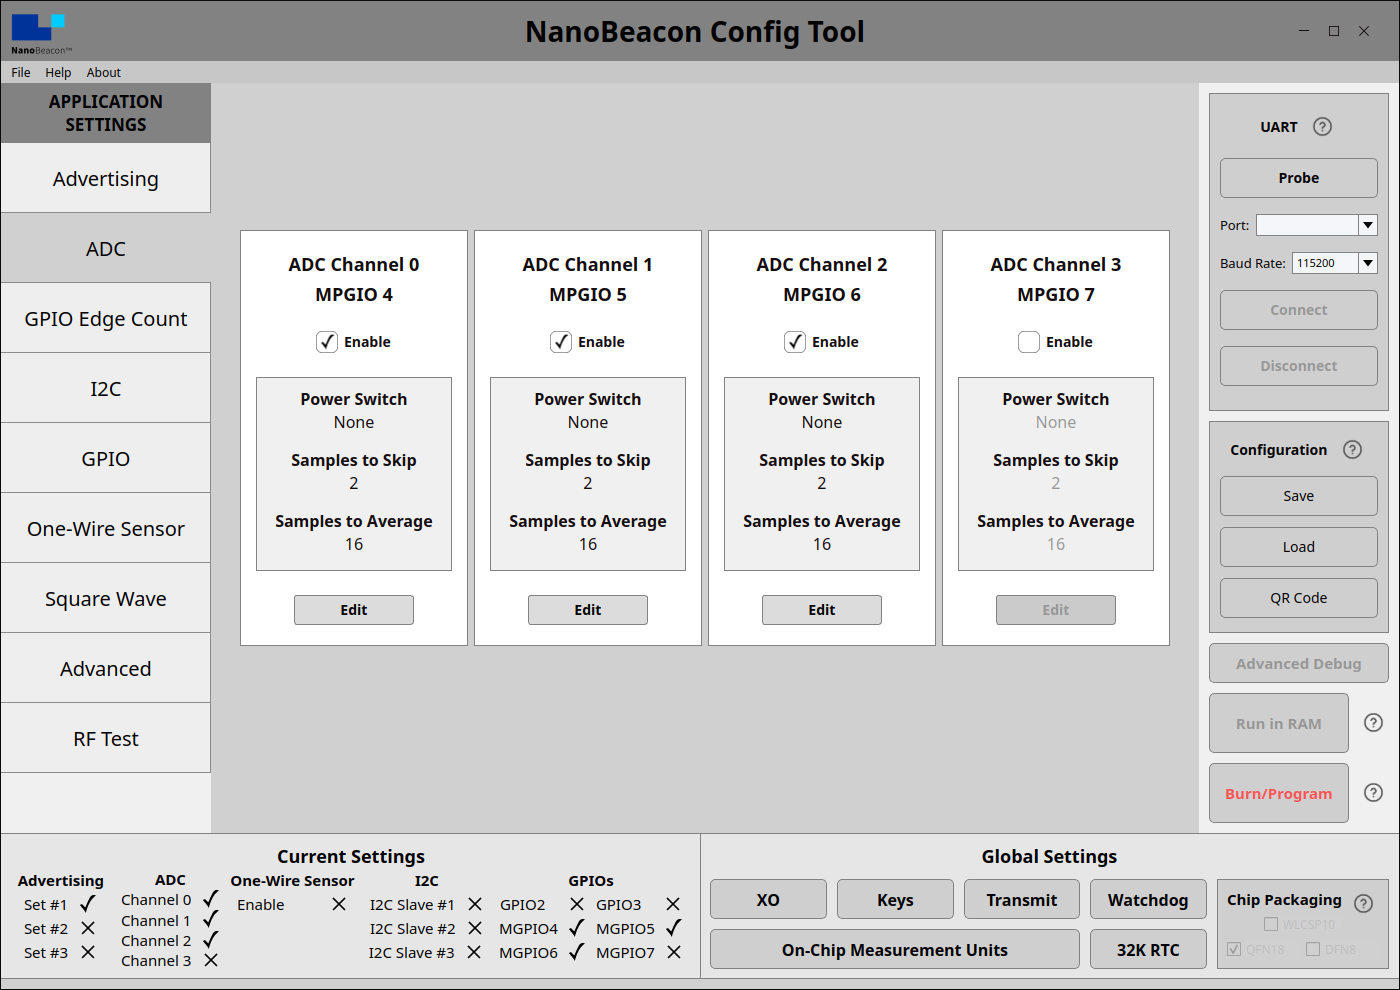Click the Burn/Program help icon

point(1374,793)
